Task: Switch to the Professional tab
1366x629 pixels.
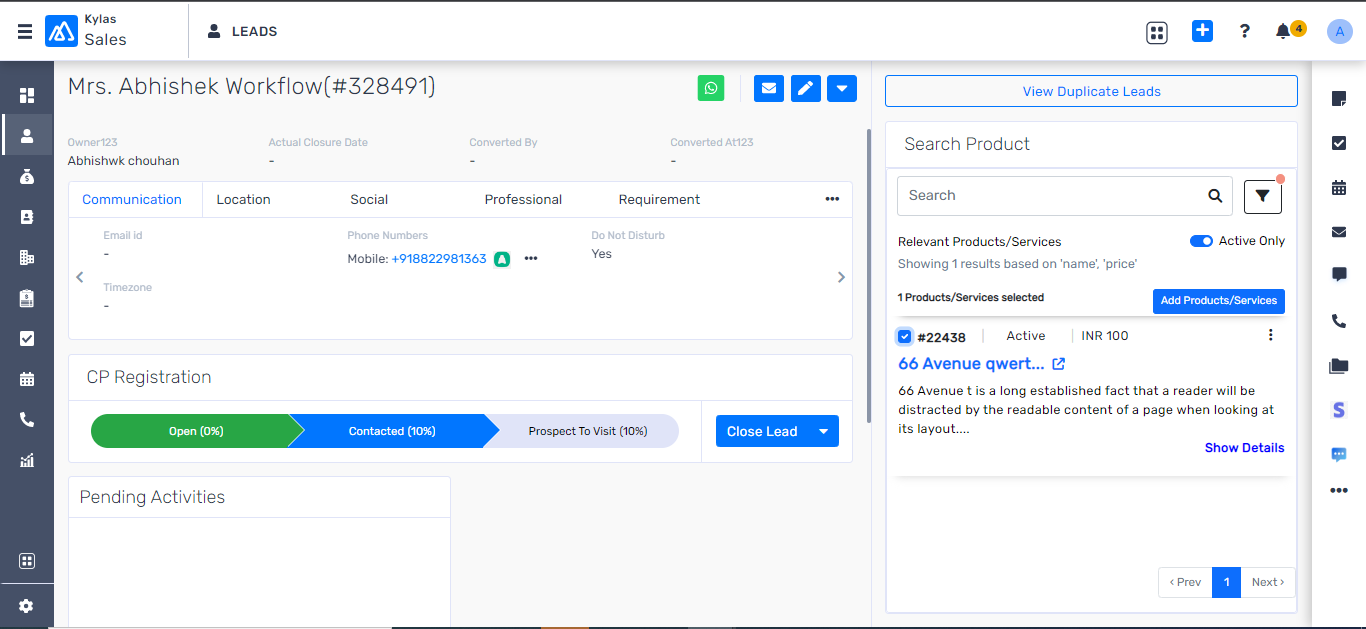Action: (x=522, y=199)
